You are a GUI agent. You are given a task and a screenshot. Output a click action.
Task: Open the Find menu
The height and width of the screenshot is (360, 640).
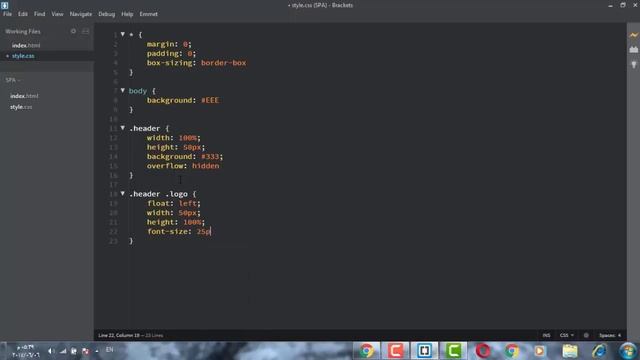coord(40,14)
